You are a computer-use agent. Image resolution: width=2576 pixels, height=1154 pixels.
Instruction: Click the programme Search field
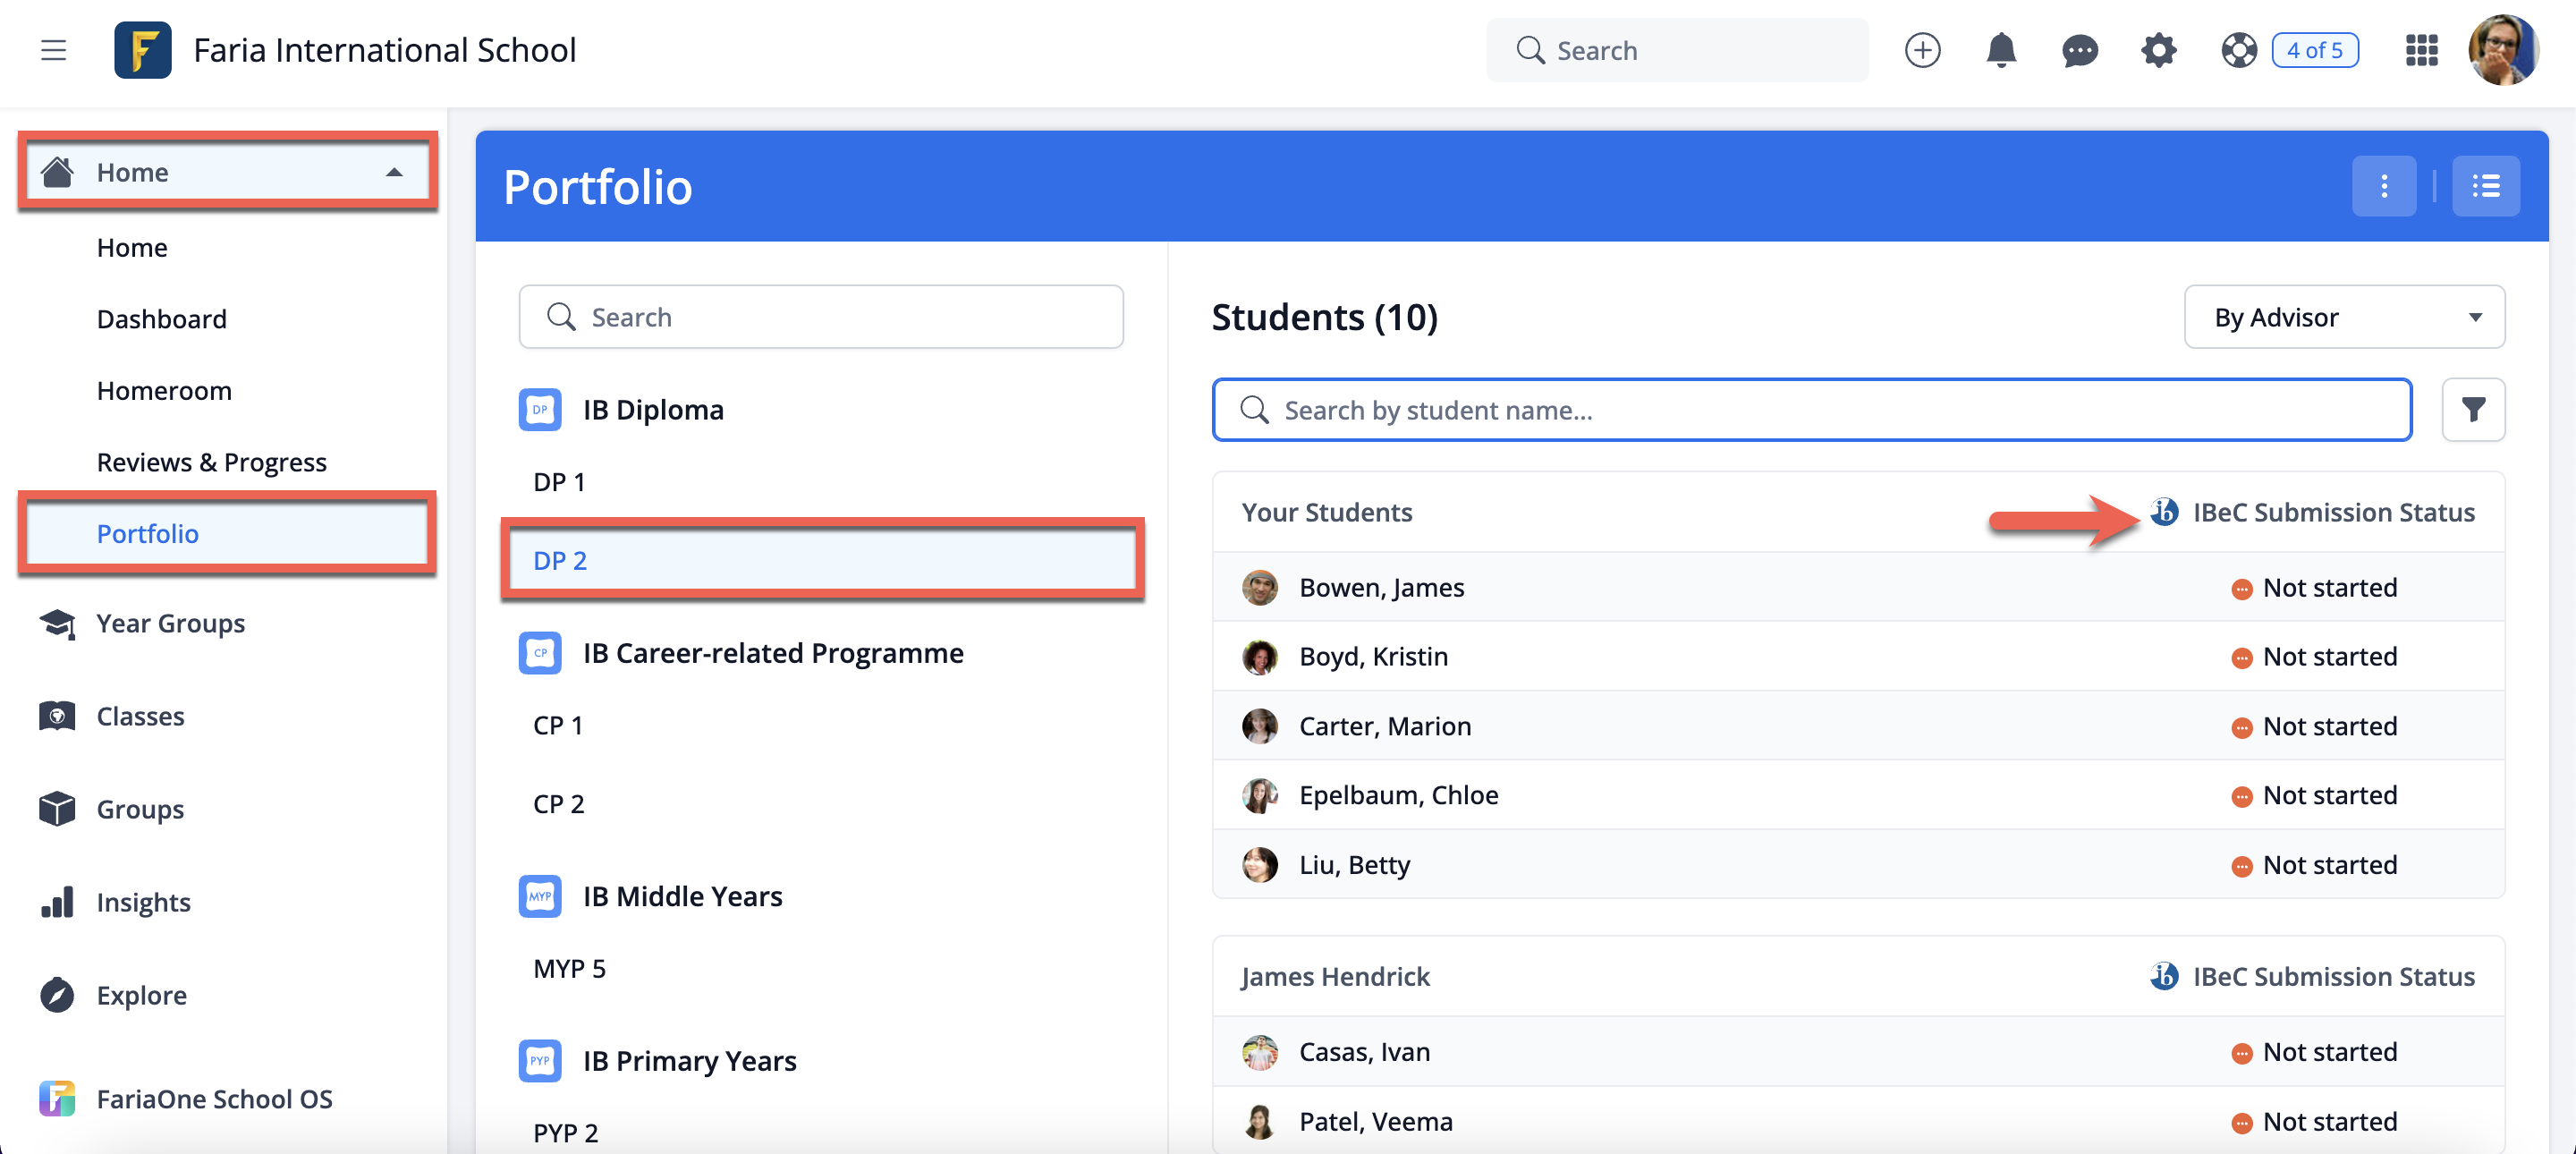821,317
